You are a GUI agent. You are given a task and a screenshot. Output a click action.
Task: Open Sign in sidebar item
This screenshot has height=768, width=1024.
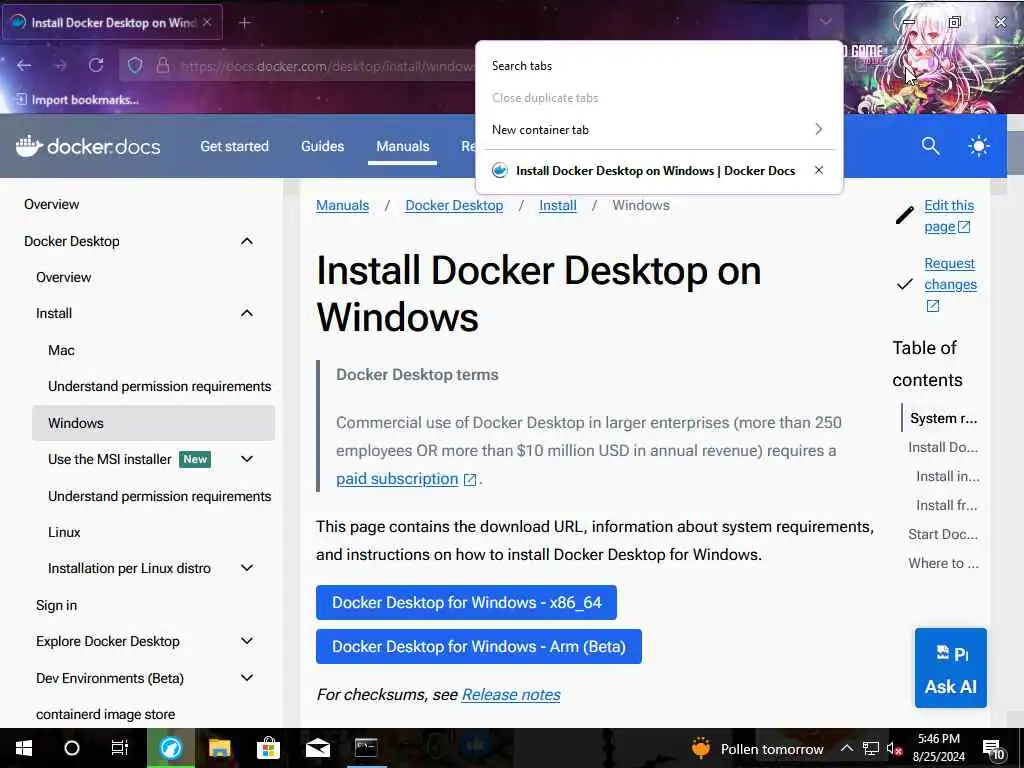(x=56, y=605)
